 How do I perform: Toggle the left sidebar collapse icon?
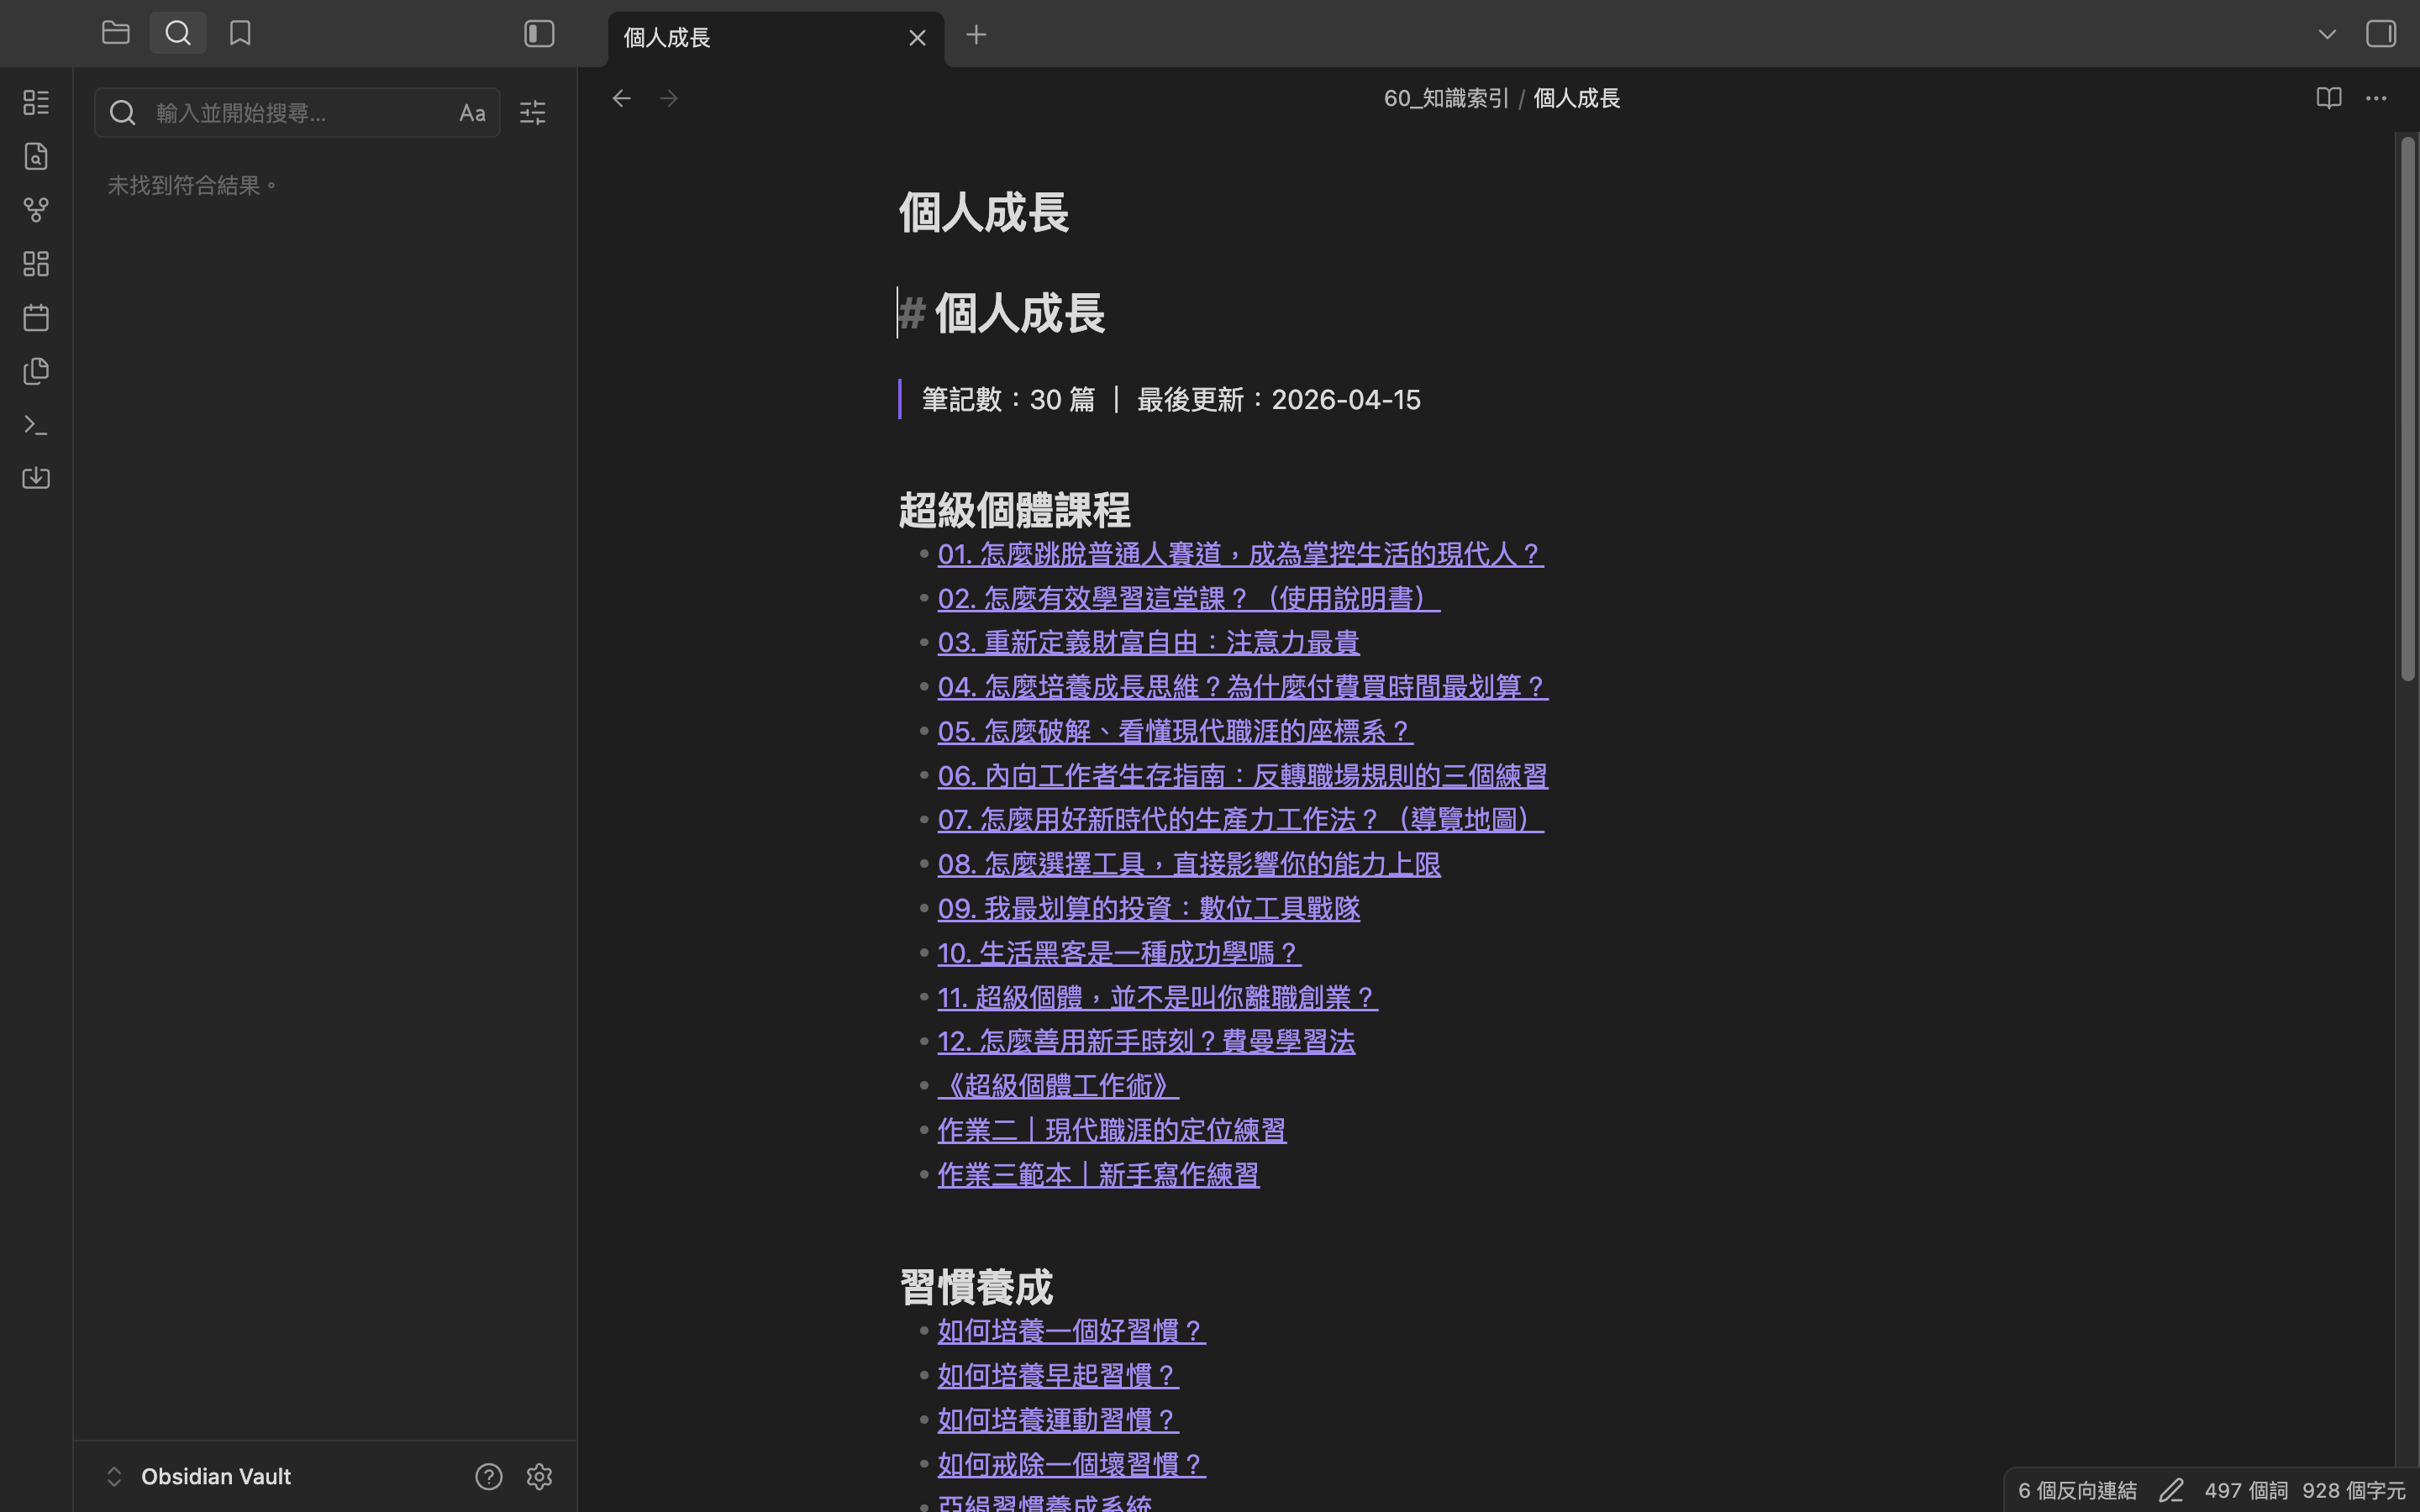coord(539,34)
